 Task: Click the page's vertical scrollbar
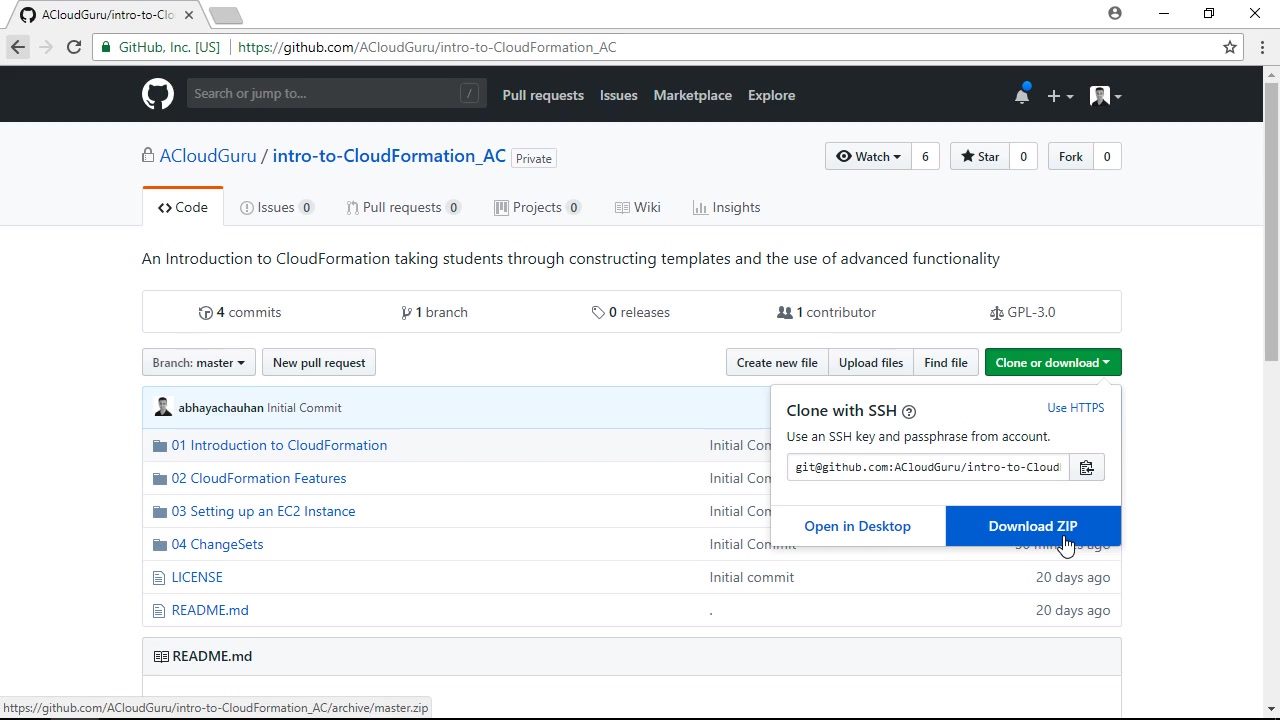coord(1271,220)
